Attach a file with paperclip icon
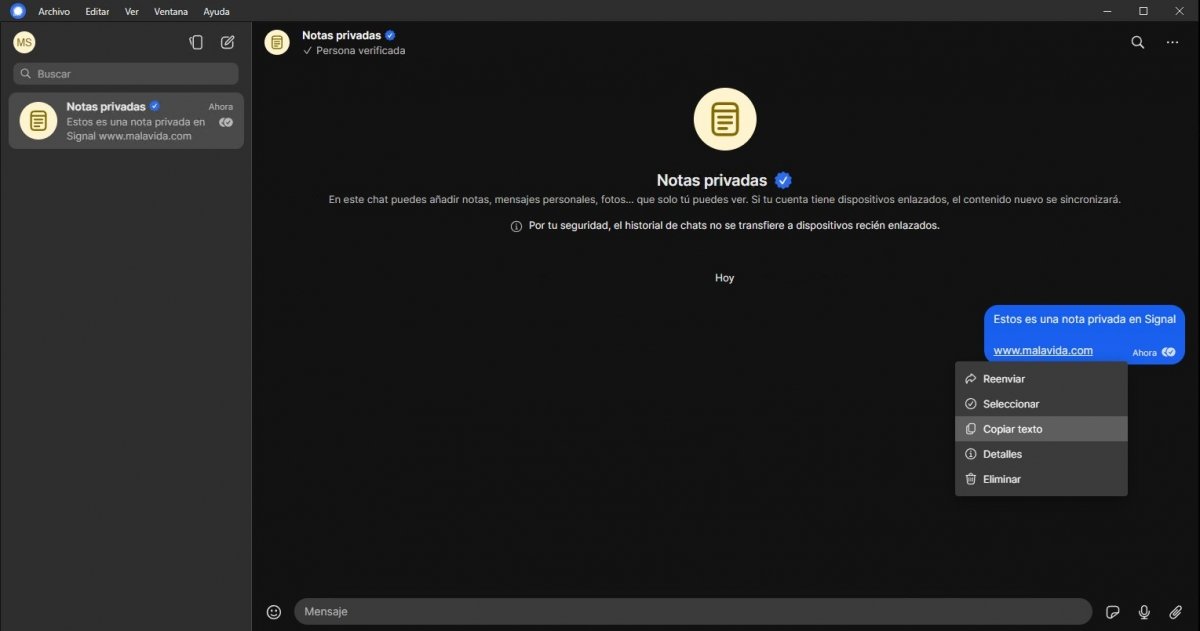This screenshot has height=631, width=1200. [1176, 611]
